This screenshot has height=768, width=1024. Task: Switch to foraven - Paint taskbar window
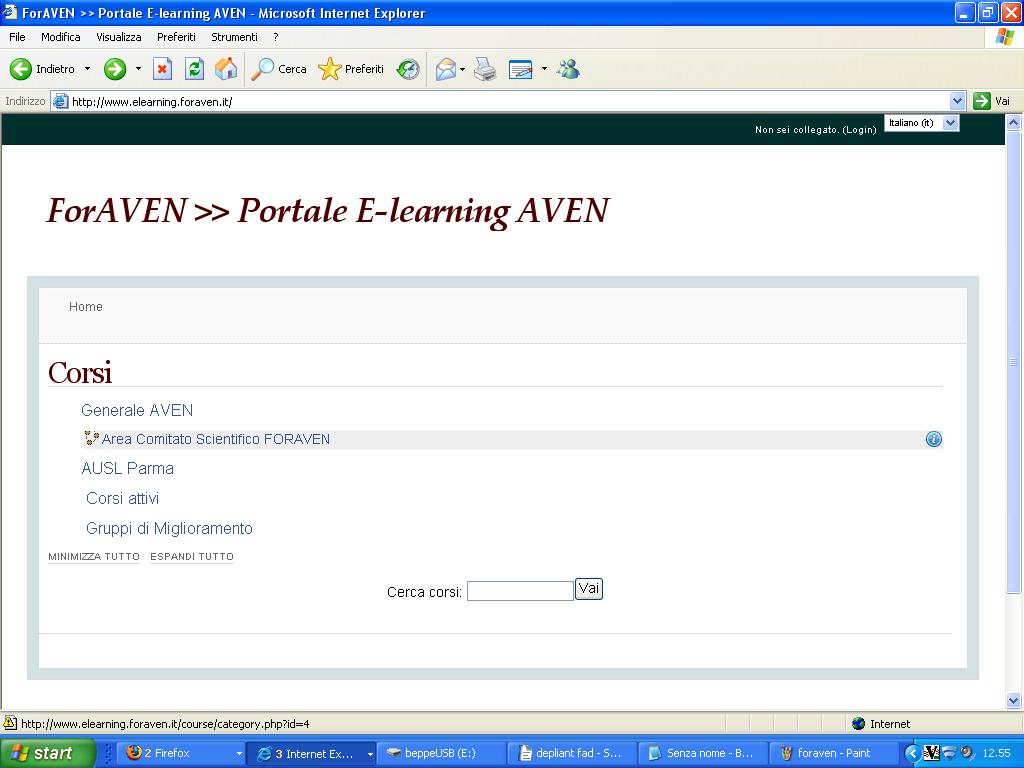click(x=833, y=754)
